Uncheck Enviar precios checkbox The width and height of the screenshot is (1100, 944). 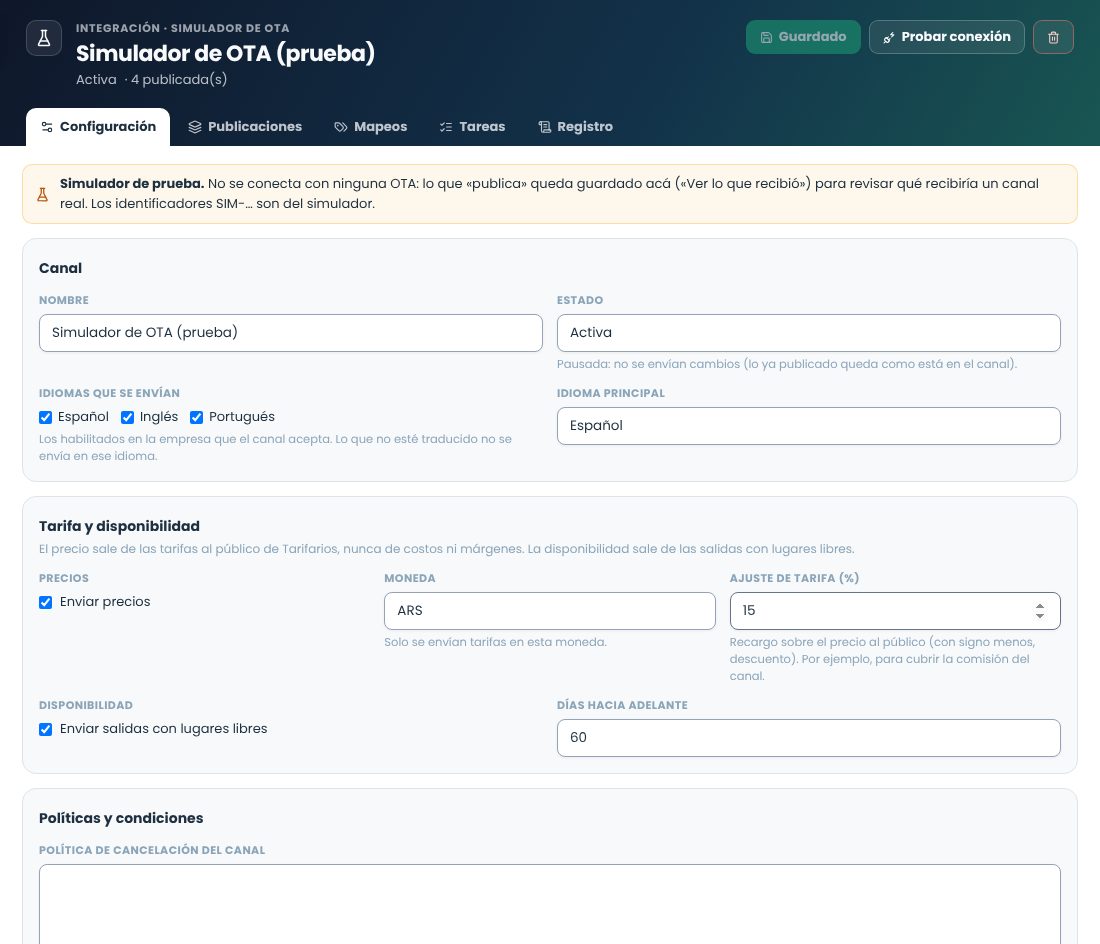[x=46, y=602]
